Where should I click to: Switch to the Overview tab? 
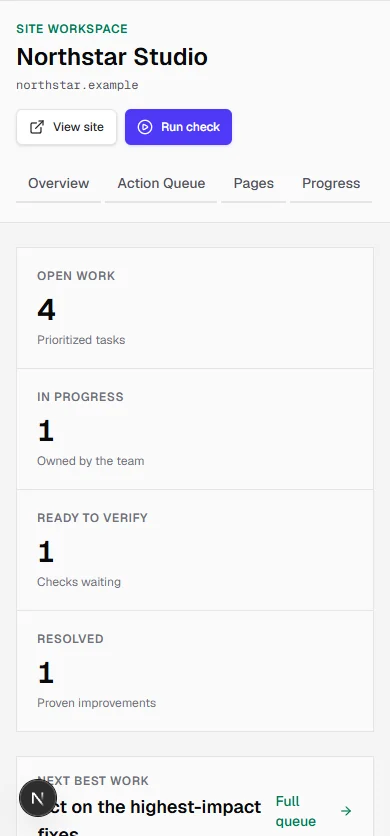[59, 183]
